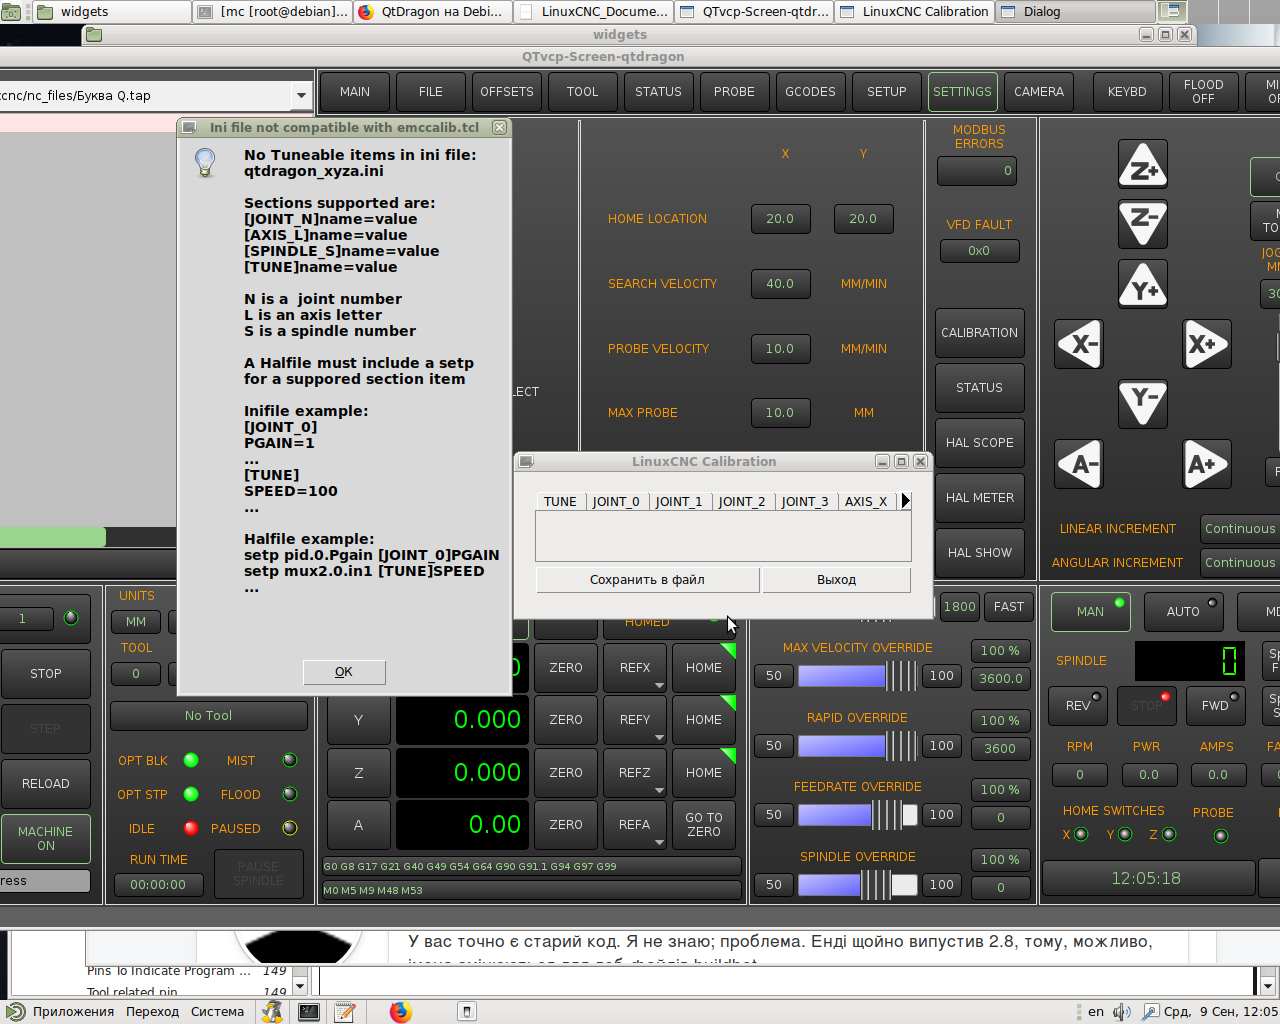Confirm the ini warning with OK
Viewport: 1280px width, 1024px height.
click(344, 672)
